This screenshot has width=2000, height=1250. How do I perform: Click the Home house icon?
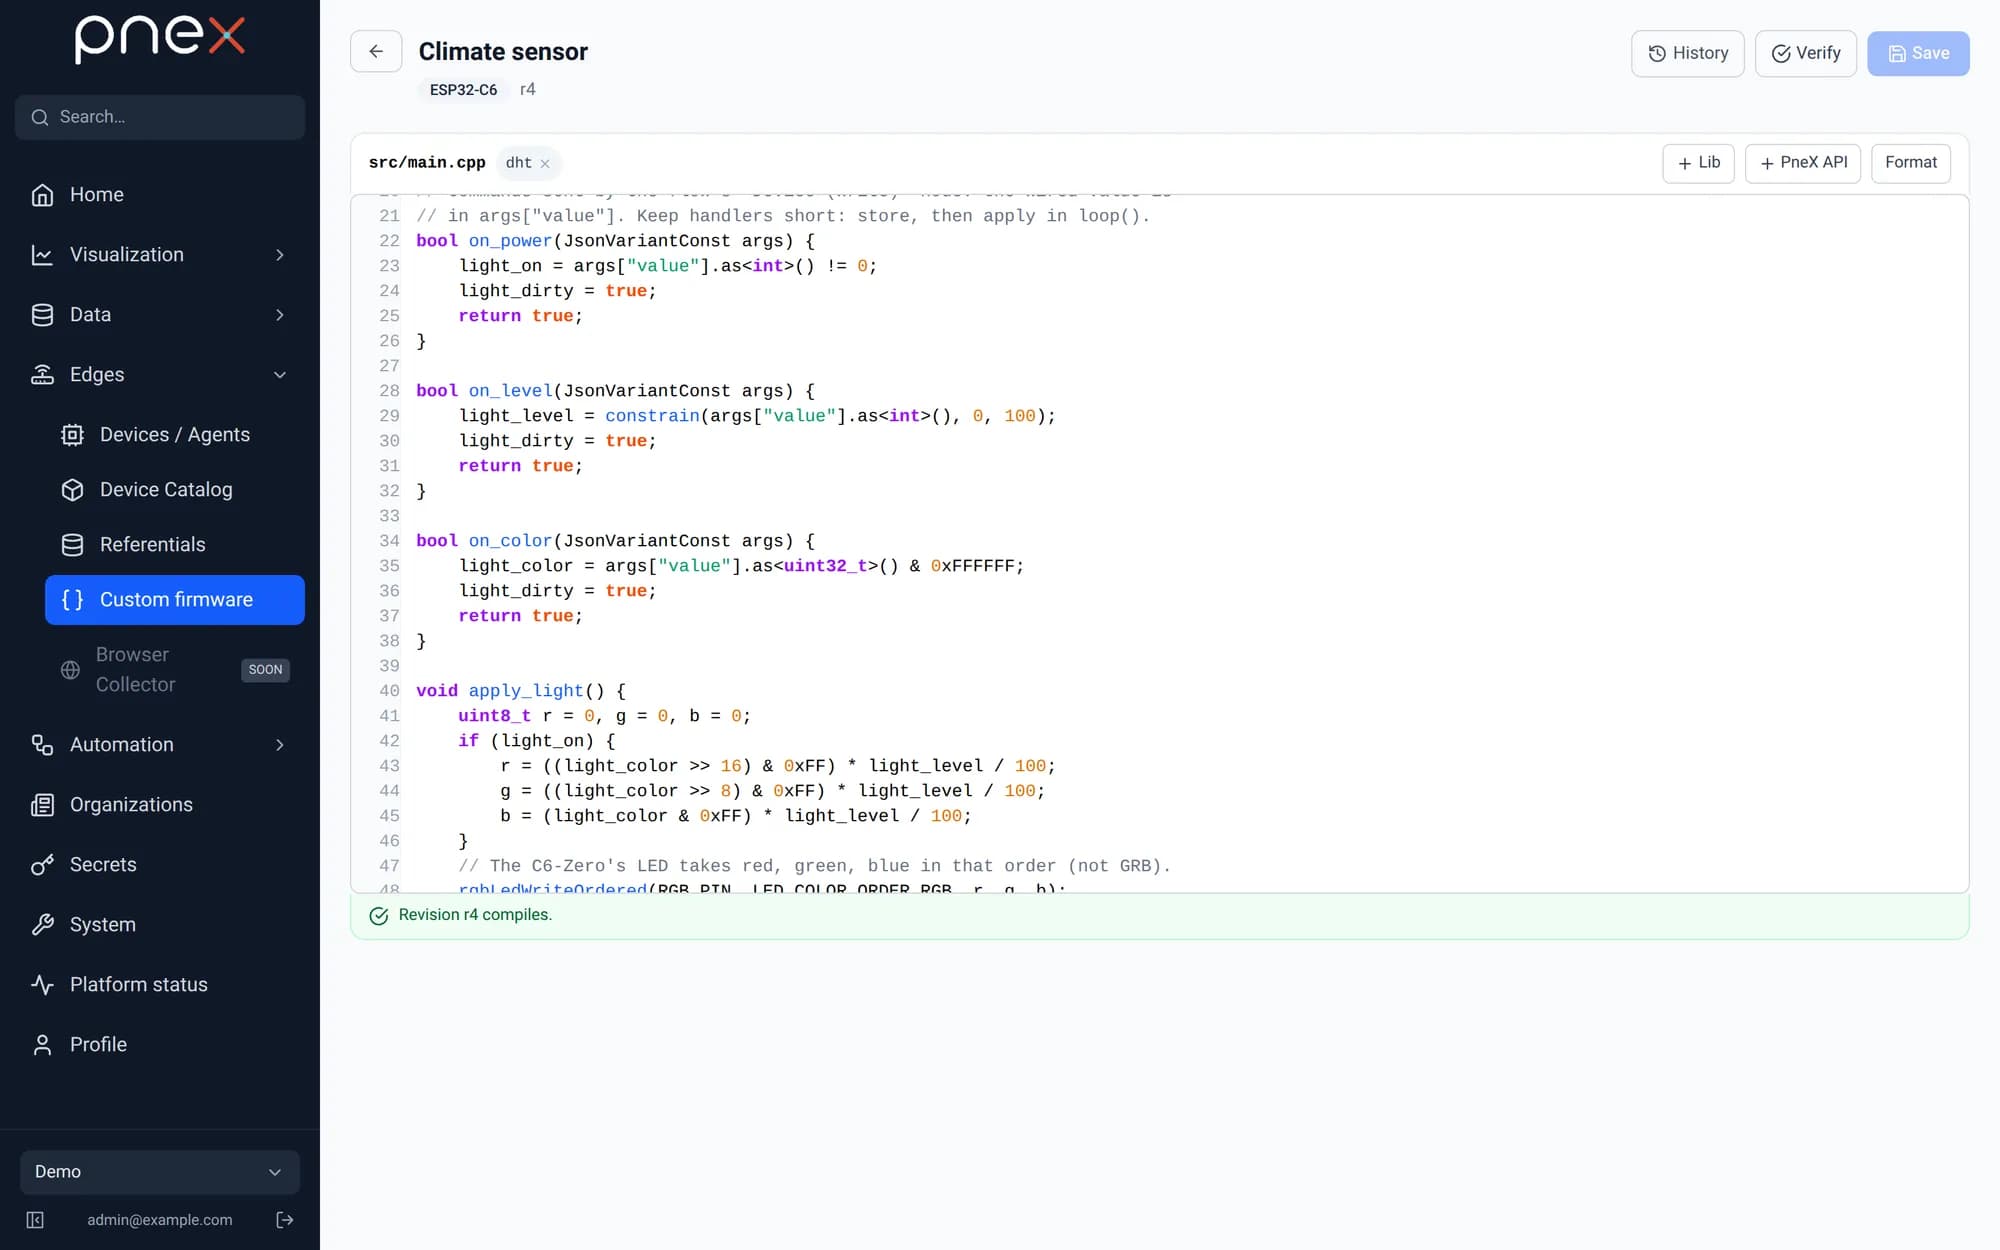tap(42, 195)
